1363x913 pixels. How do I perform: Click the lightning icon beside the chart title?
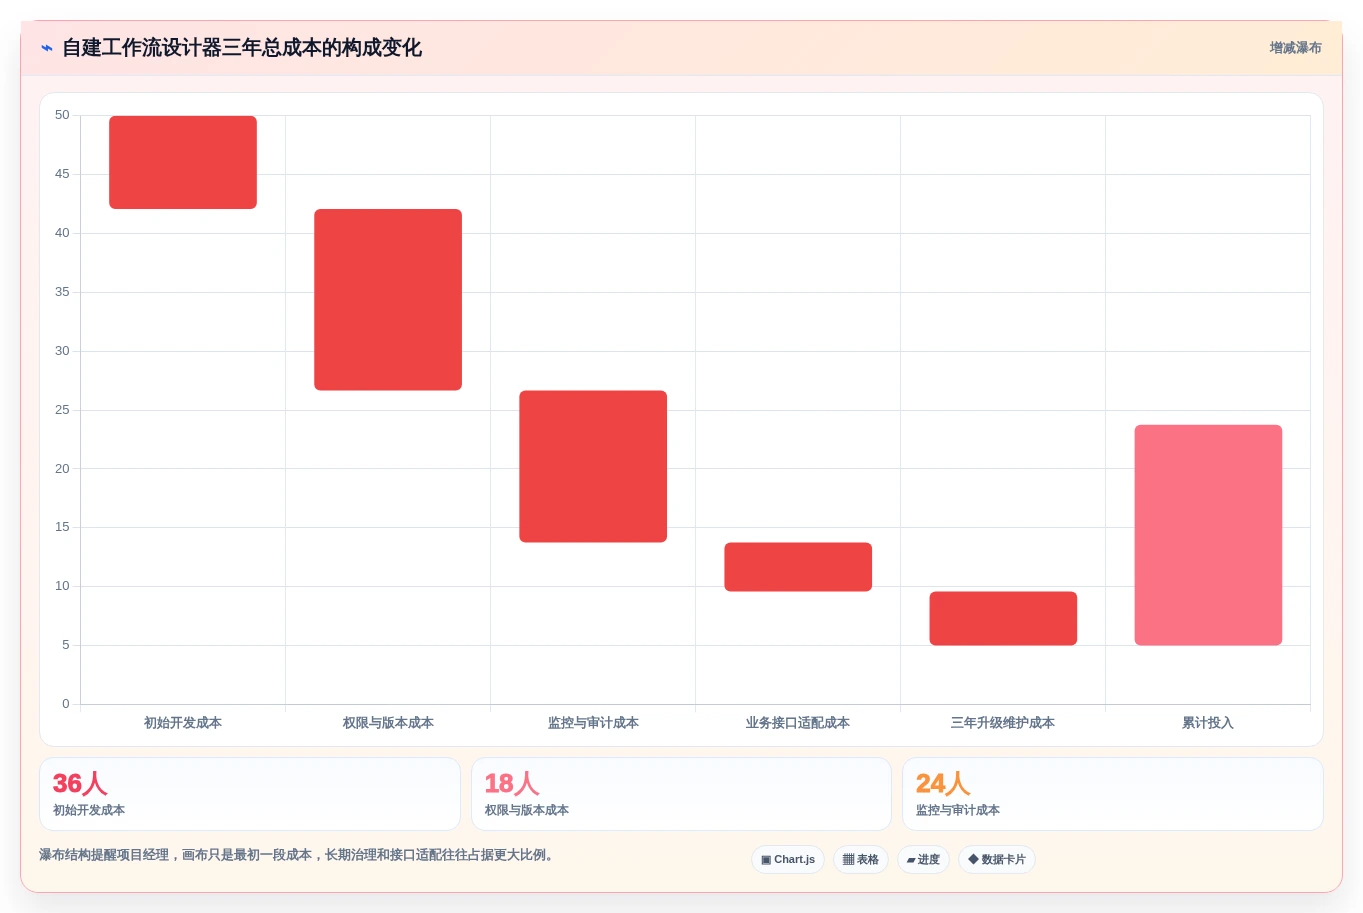click(47, 48)
